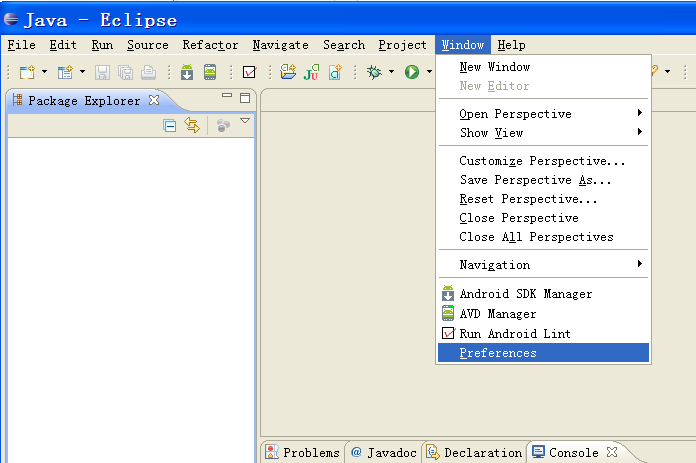Open Android SDK Manager from the toolbar
Screen dimensions: 696x463
click(x=187, y=72)
